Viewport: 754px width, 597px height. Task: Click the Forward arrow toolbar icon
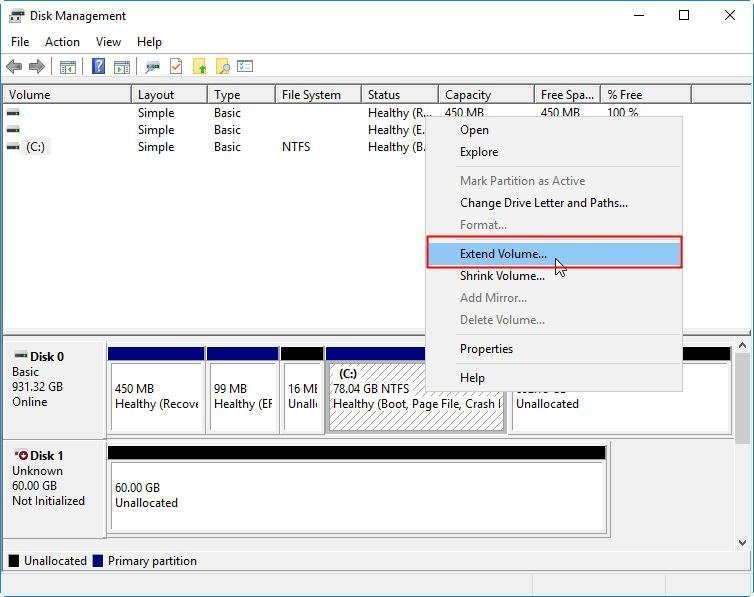37,67
